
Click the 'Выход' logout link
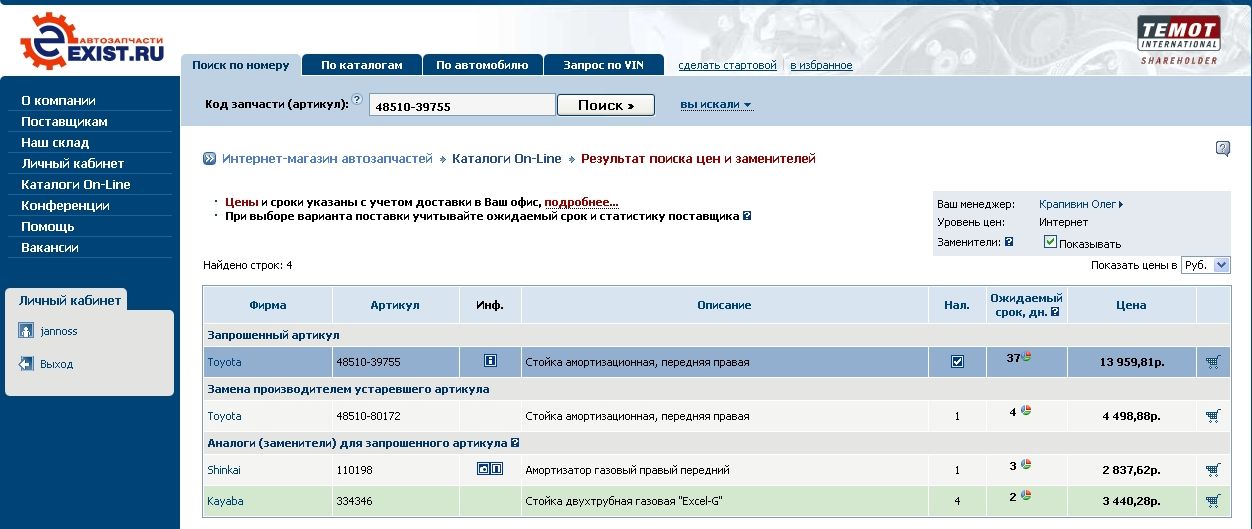[x=56, y=364]
